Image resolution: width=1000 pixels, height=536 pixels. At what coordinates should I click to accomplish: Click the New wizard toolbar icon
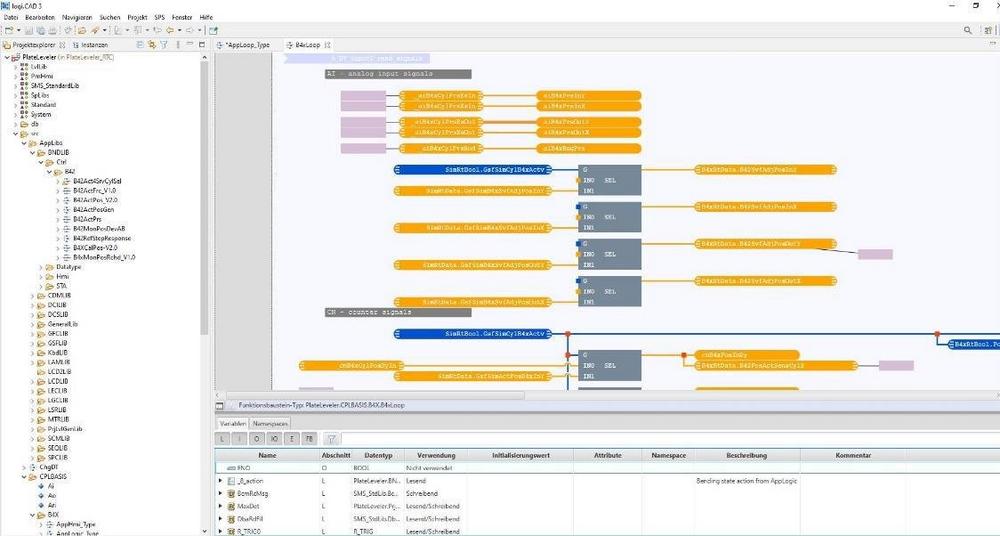tap(9, 30)
